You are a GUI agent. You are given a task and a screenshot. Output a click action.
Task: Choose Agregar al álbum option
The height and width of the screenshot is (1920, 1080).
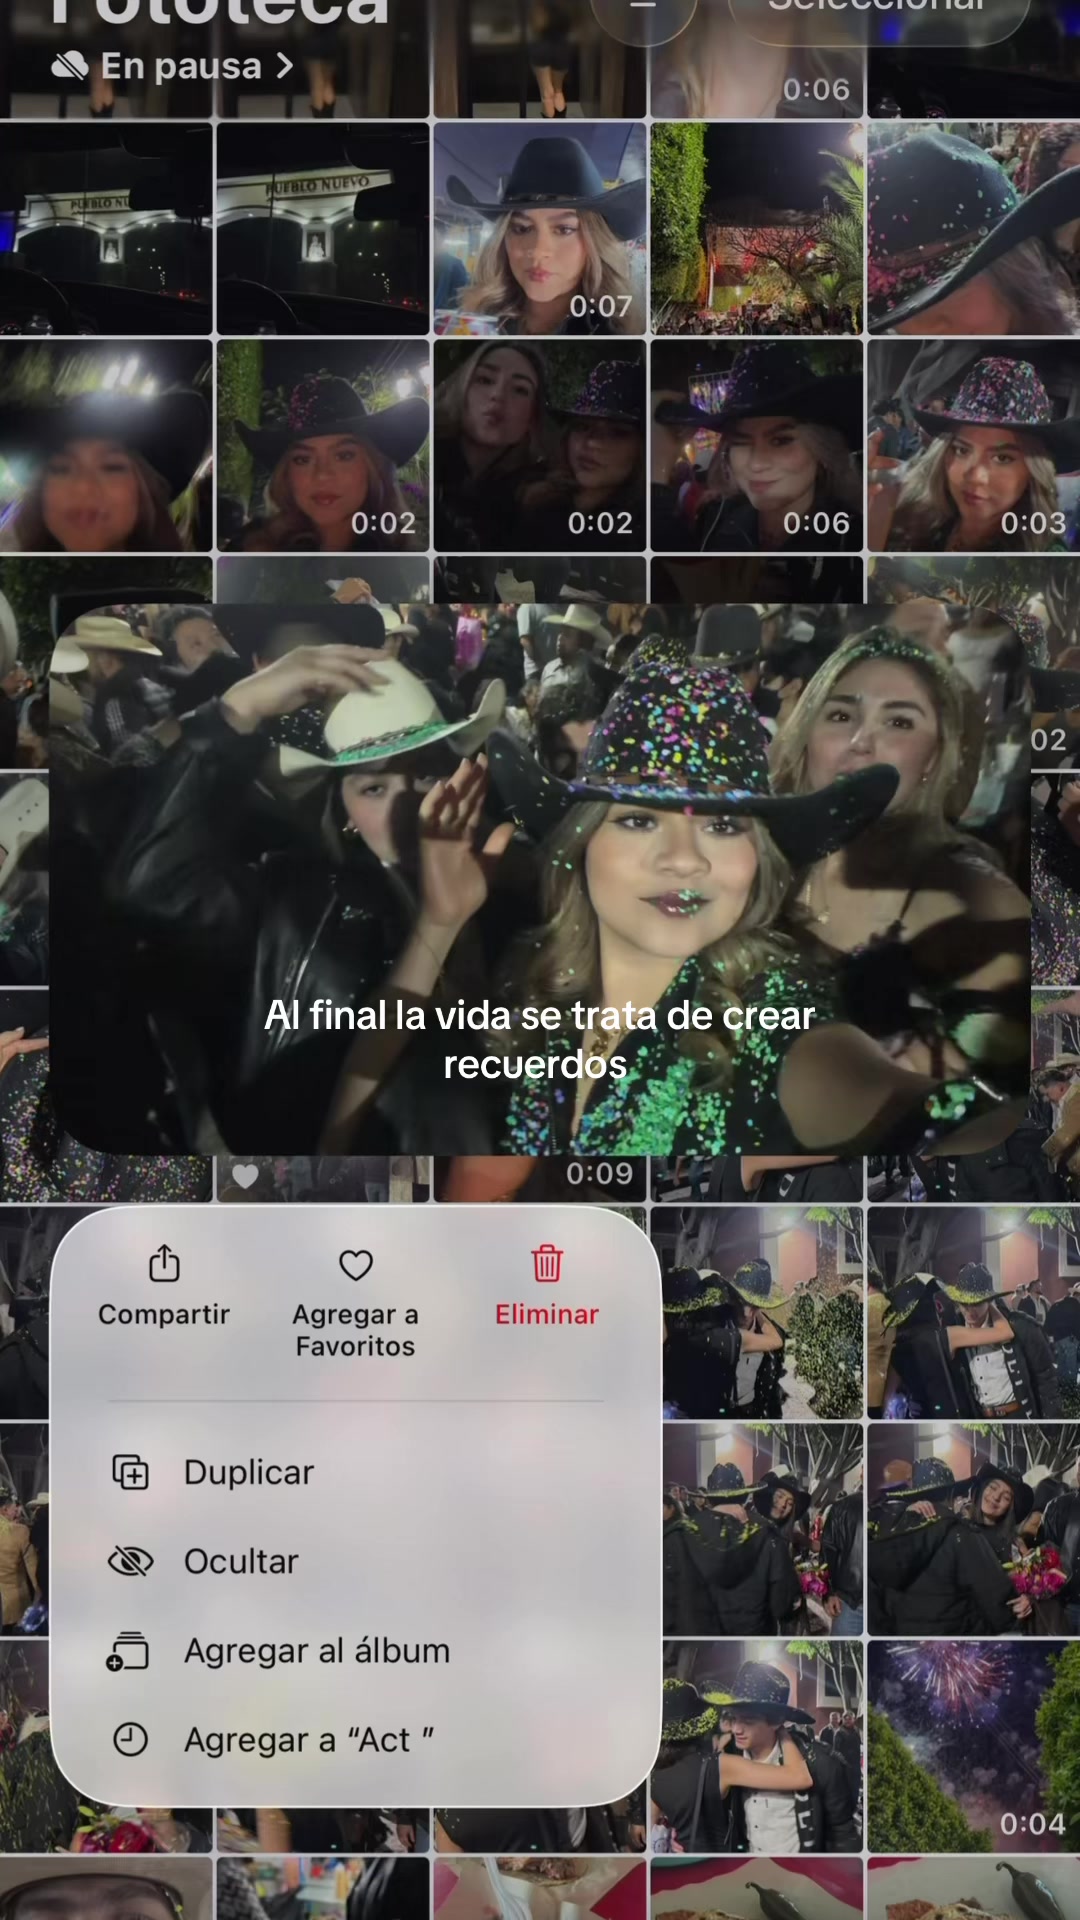(x=355, y=1651)
